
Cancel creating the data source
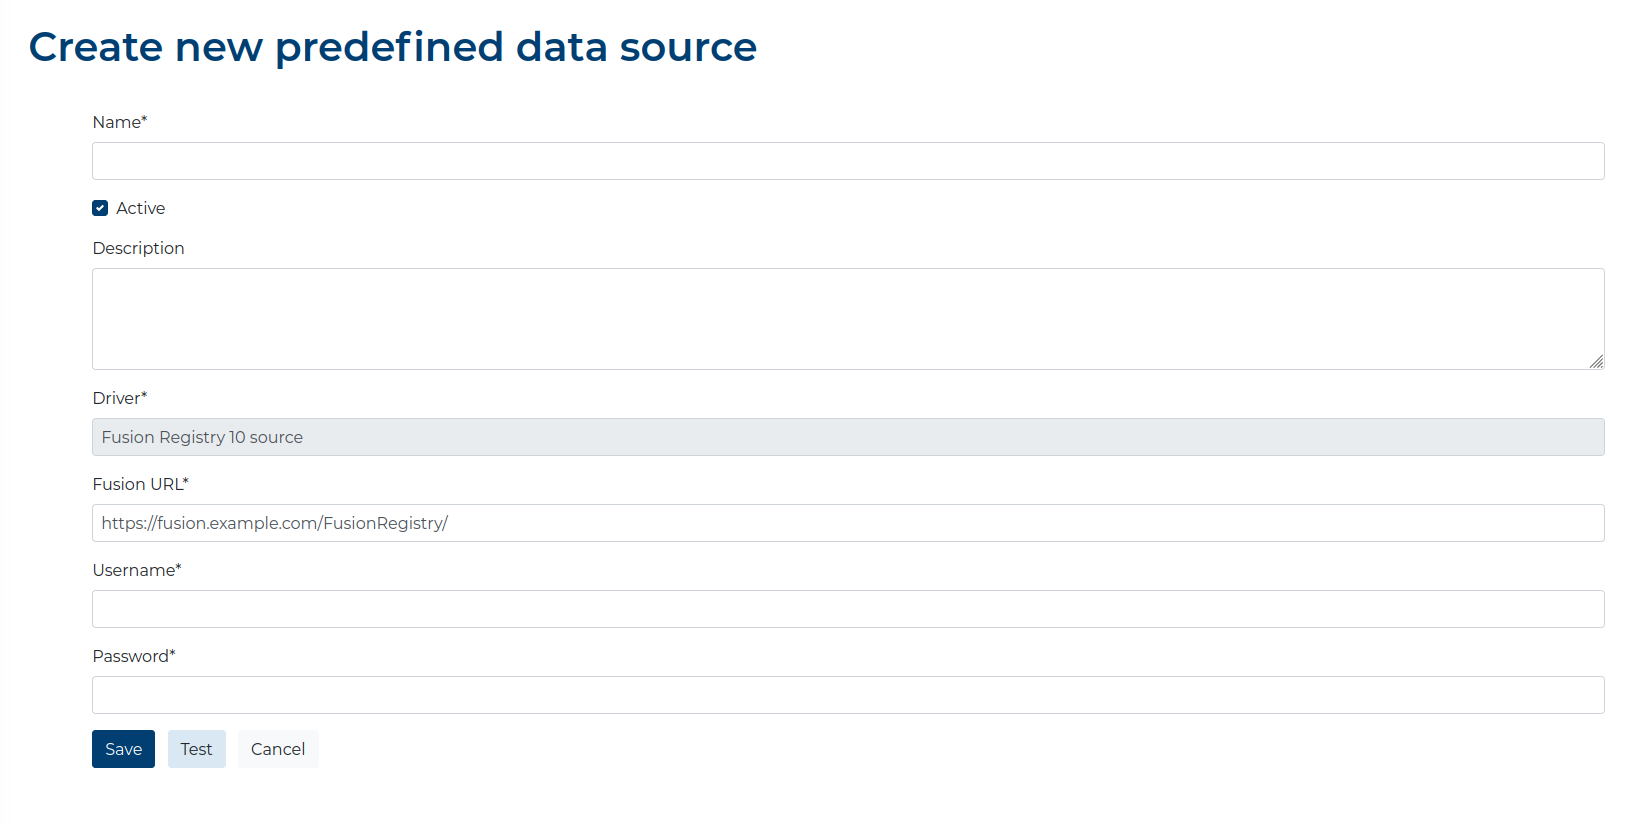click(x=278, y=749)
